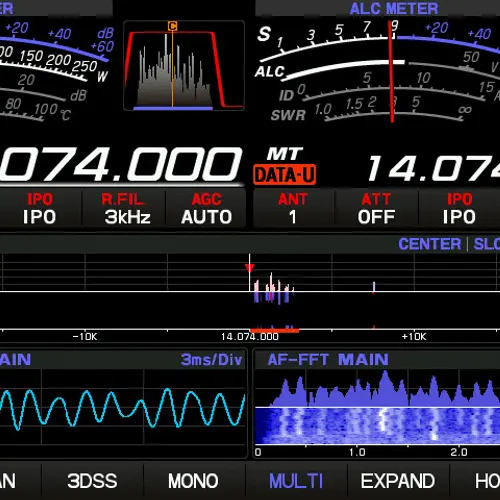Viewport: 500px width, 500px height.
Task: Select CENTER scope mode
Action: point(430,244)
